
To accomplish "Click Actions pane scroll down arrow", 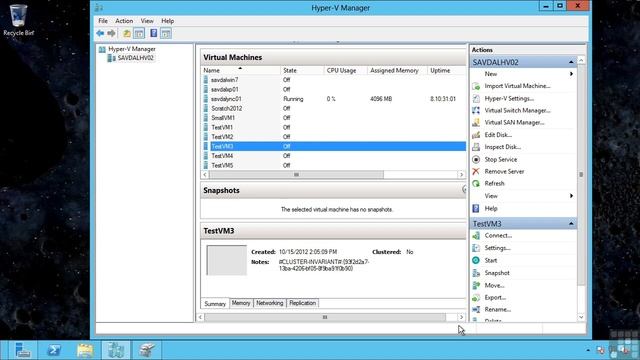I will [581, 317].
